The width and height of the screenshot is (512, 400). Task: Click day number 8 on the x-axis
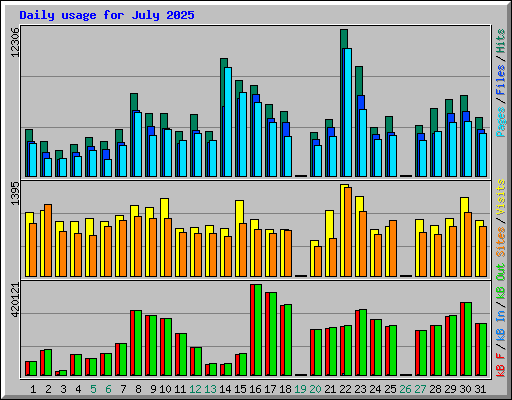click(x=138, y=389)
